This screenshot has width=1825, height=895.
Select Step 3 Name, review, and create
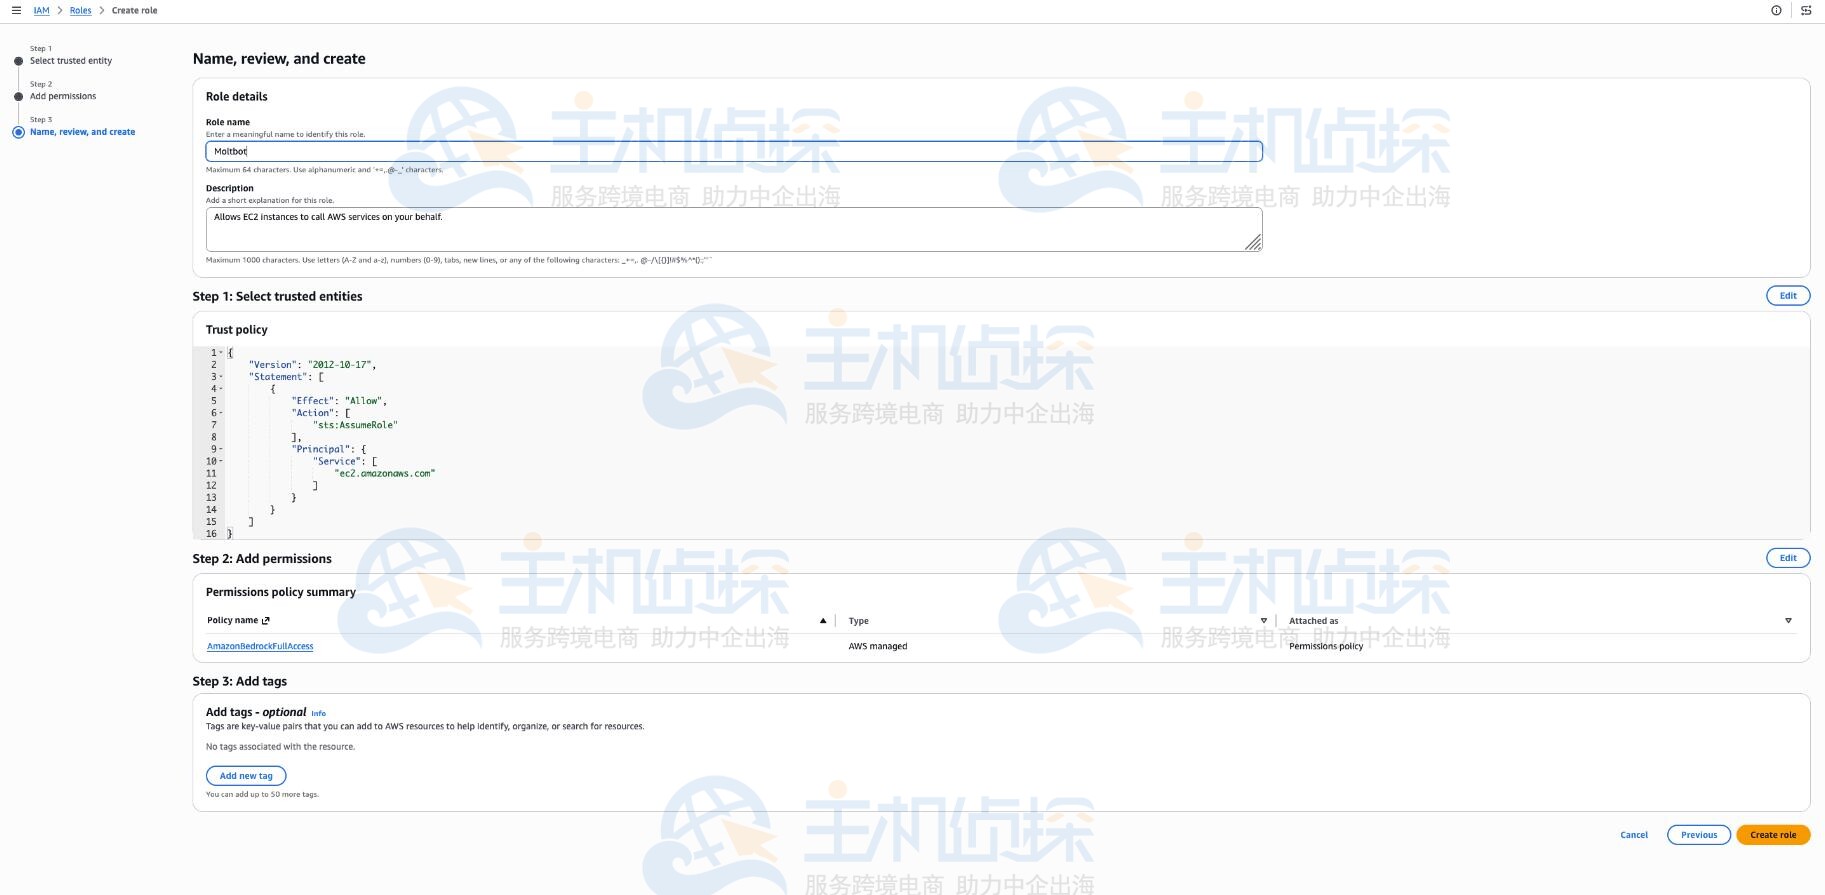click(82, 132)
